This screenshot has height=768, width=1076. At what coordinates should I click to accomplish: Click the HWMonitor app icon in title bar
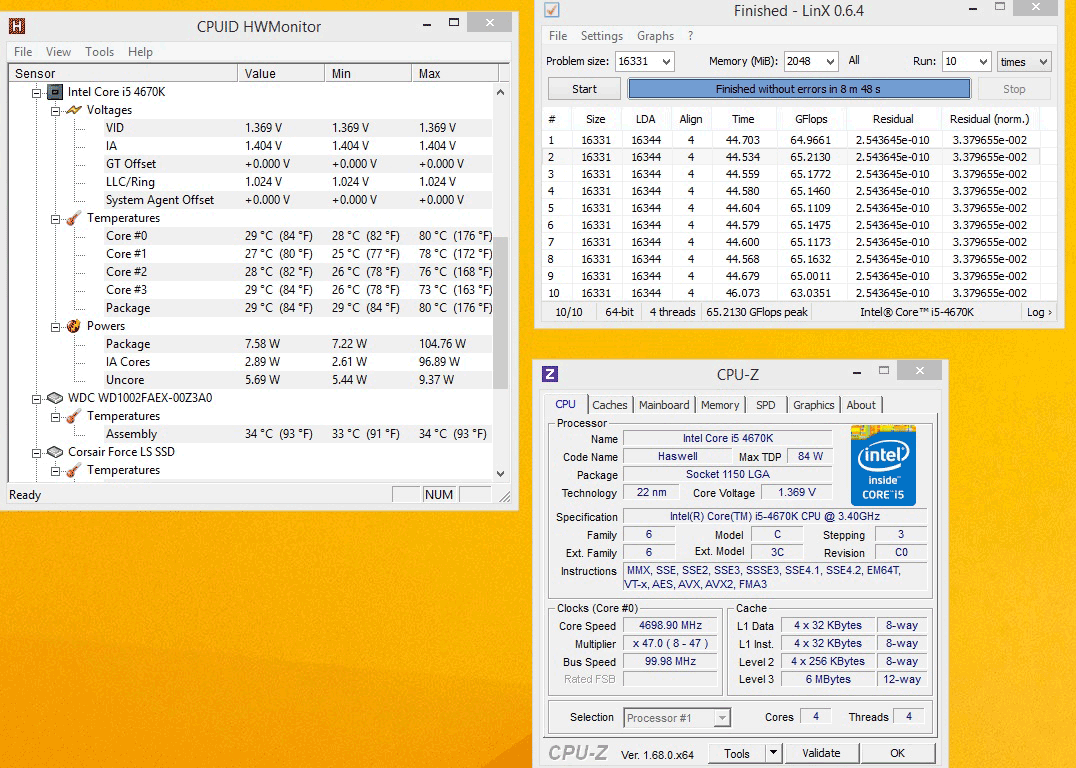[16, 26]
